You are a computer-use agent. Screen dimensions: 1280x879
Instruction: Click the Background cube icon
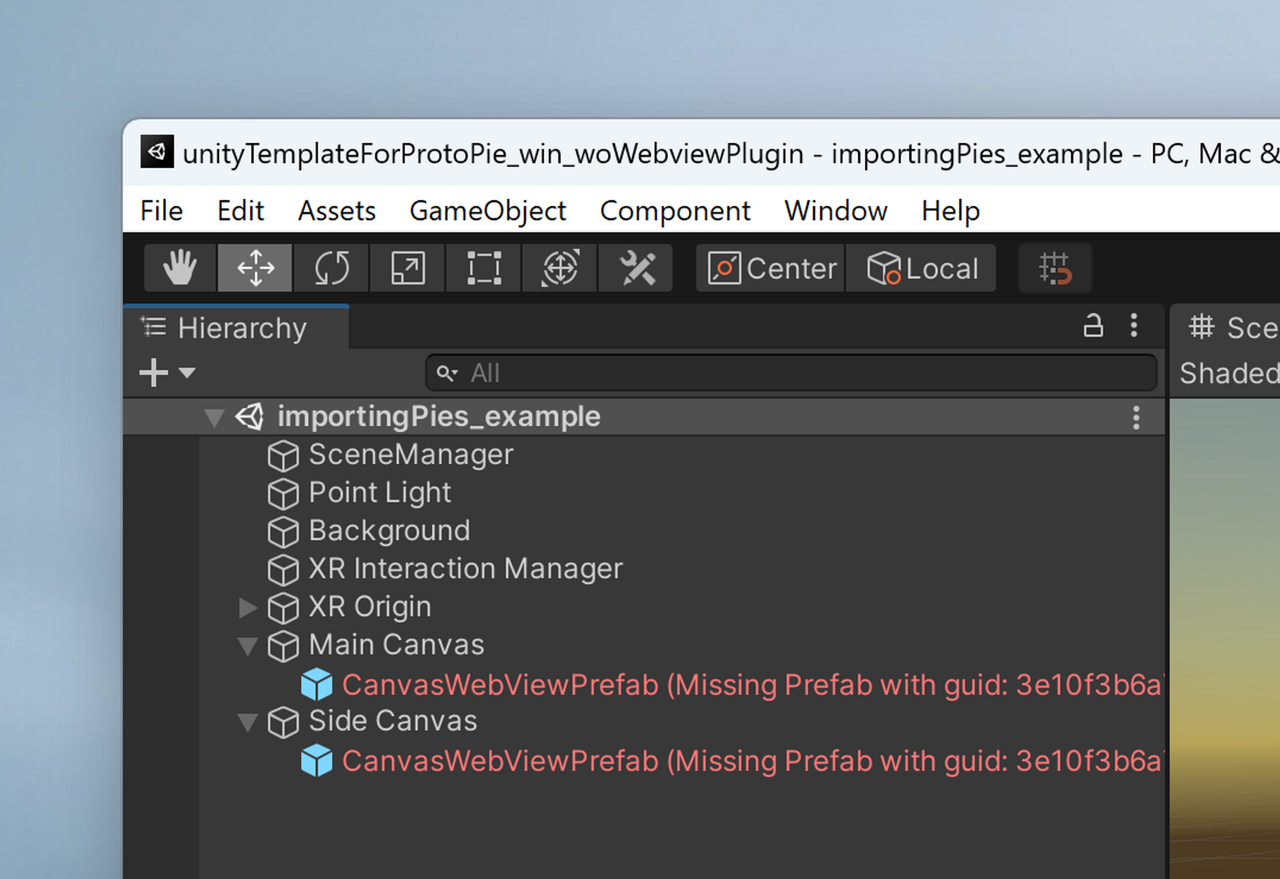[283, 532]
